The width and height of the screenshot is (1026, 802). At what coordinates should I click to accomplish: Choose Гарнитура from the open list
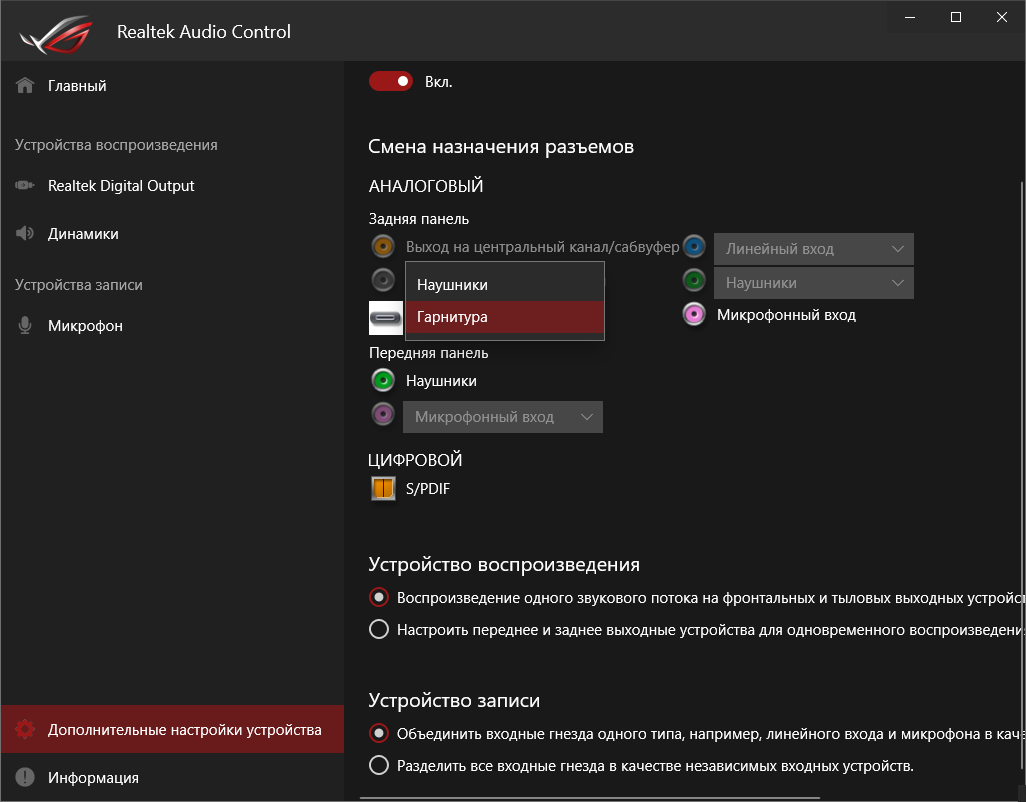click(x=504, y=317)
